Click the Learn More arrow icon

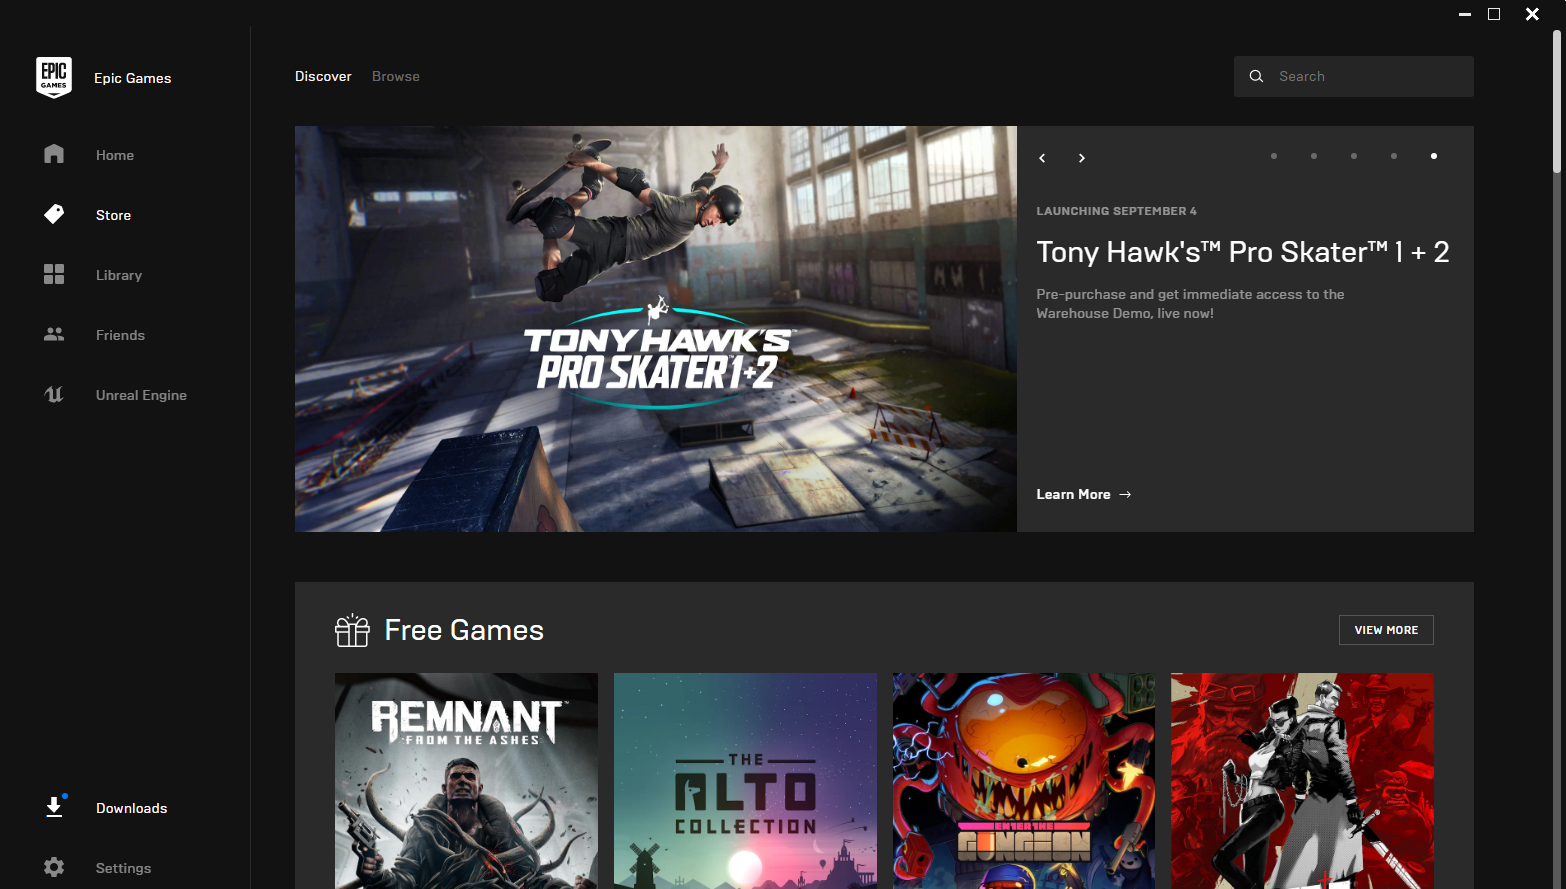[1125, 494]
